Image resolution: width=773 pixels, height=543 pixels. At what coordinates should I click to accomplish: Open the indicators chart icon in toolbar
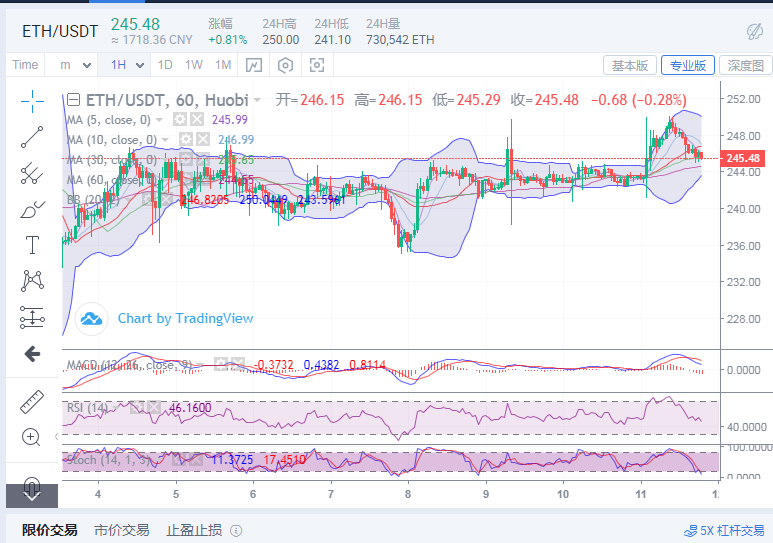click(254, 65)
